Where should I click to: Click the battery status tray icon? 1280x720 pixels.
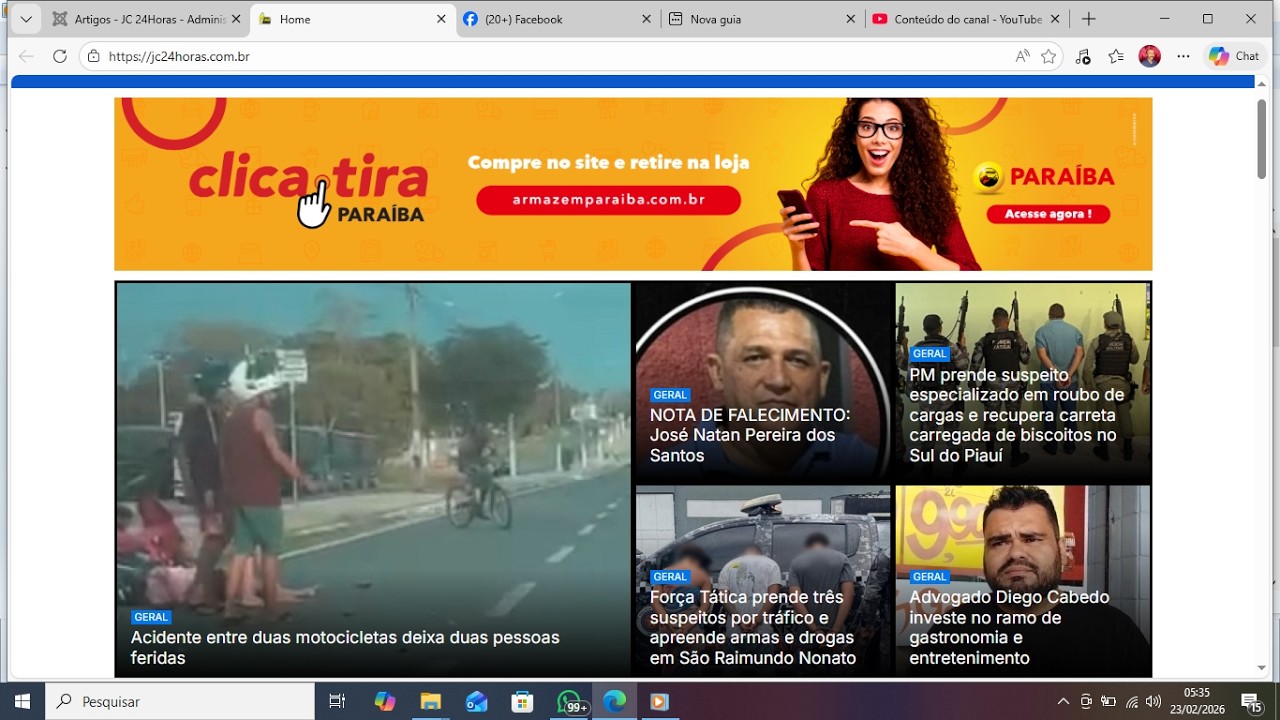pos(1108,701)
